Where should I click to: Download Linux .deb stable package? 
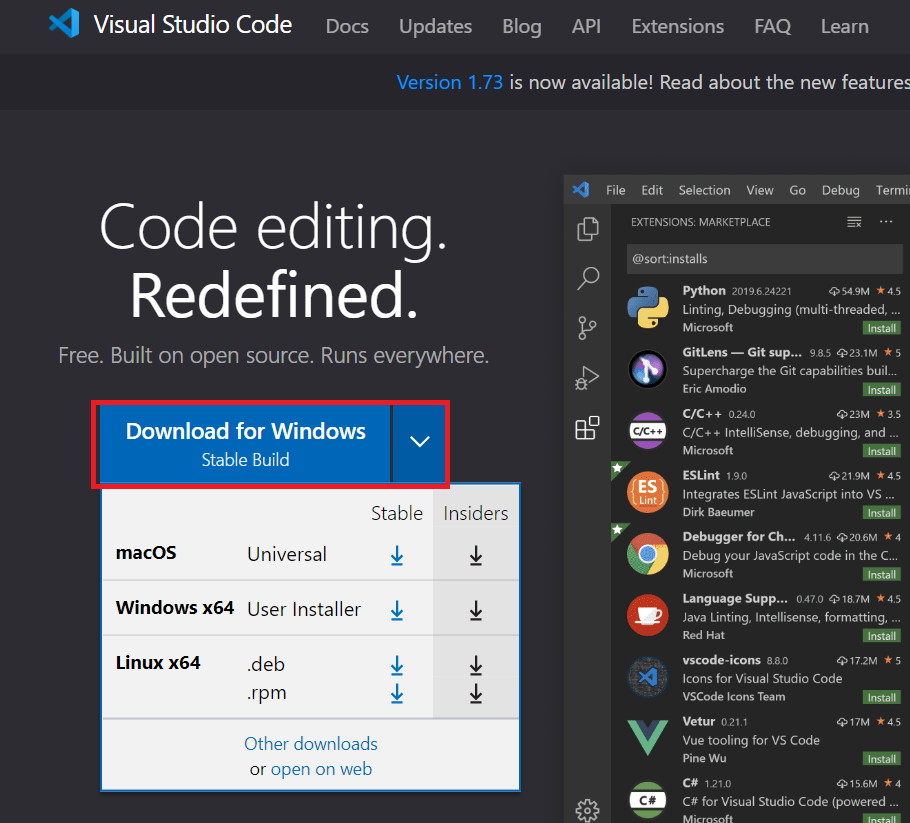point(397,665)
